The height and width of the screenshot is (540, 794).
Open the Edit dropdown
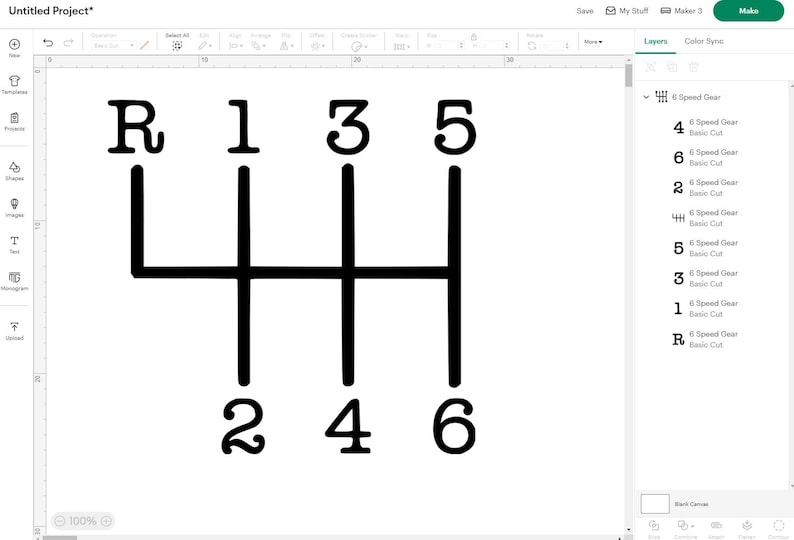[205, 46]
